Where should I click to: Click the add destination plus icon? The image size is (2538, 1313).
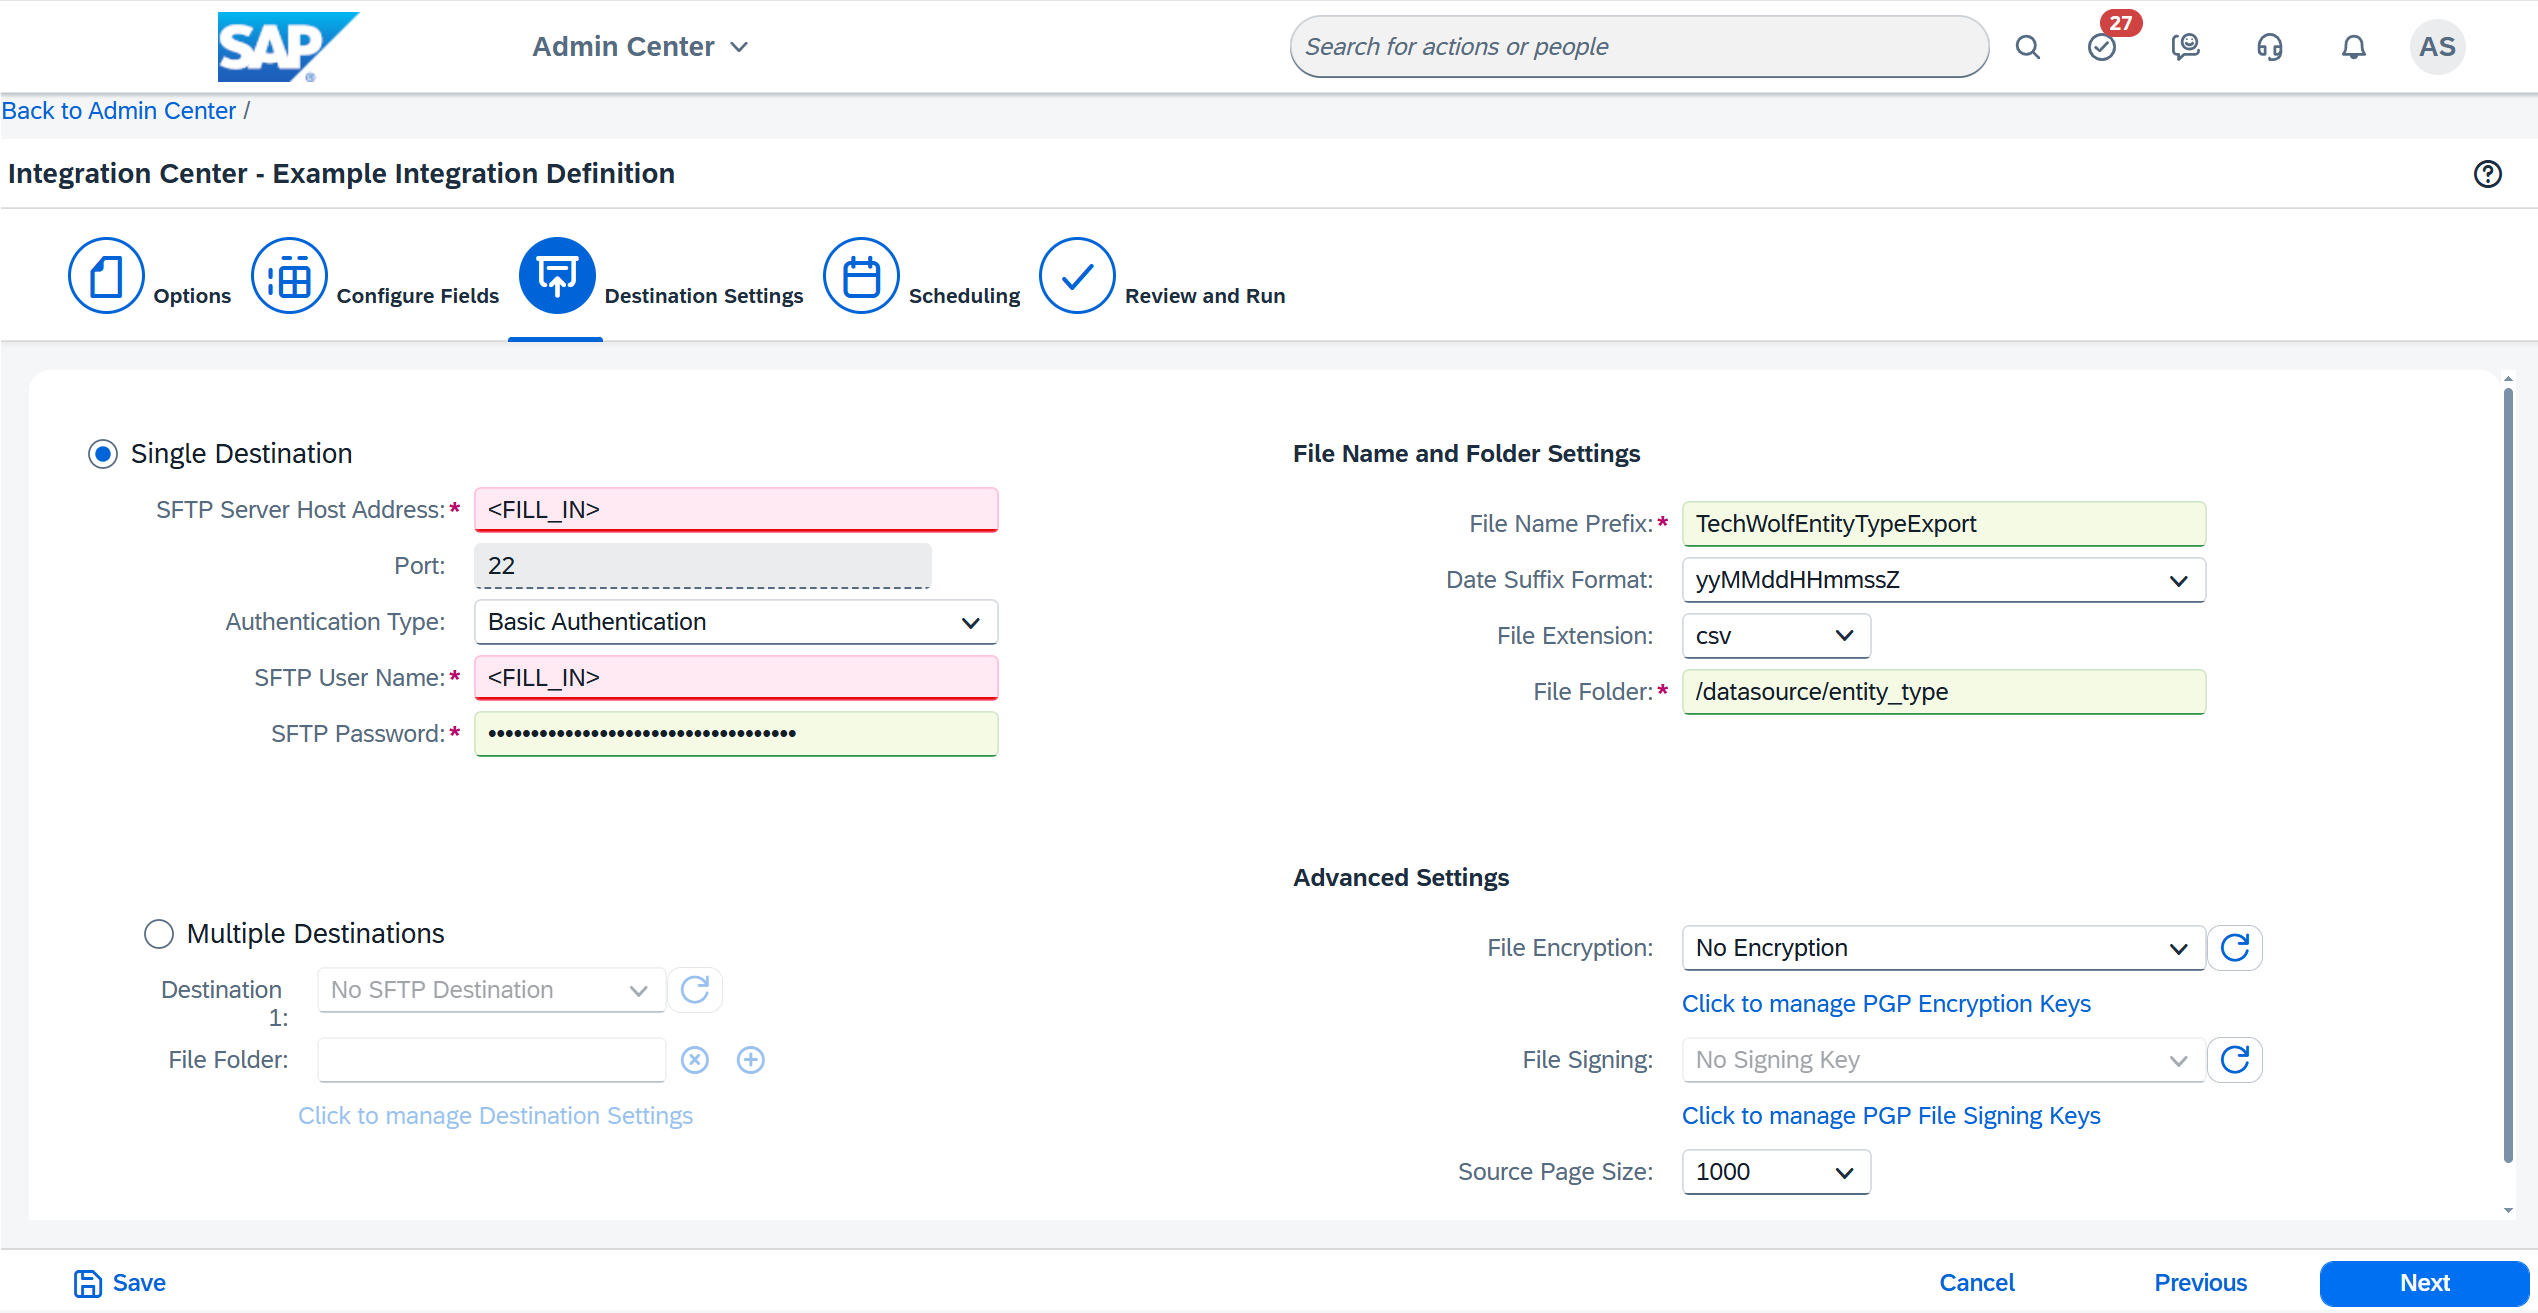click(750, 1060)
